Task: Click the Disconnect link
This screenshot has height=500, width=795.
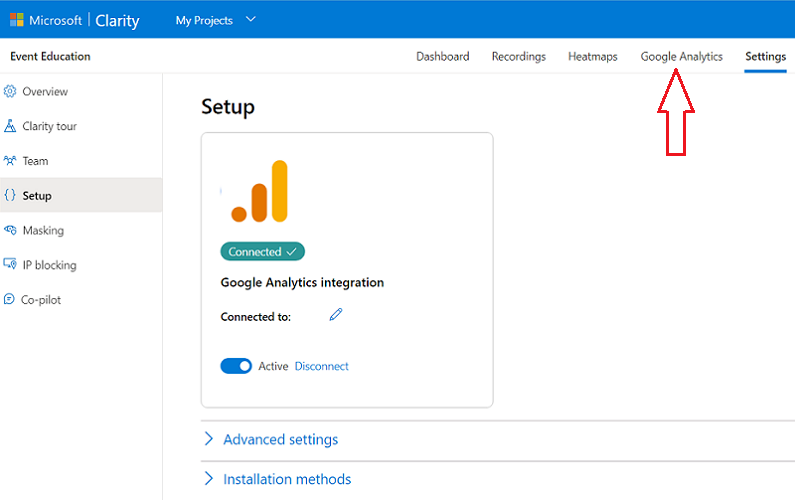Action: tap(321, 366)
